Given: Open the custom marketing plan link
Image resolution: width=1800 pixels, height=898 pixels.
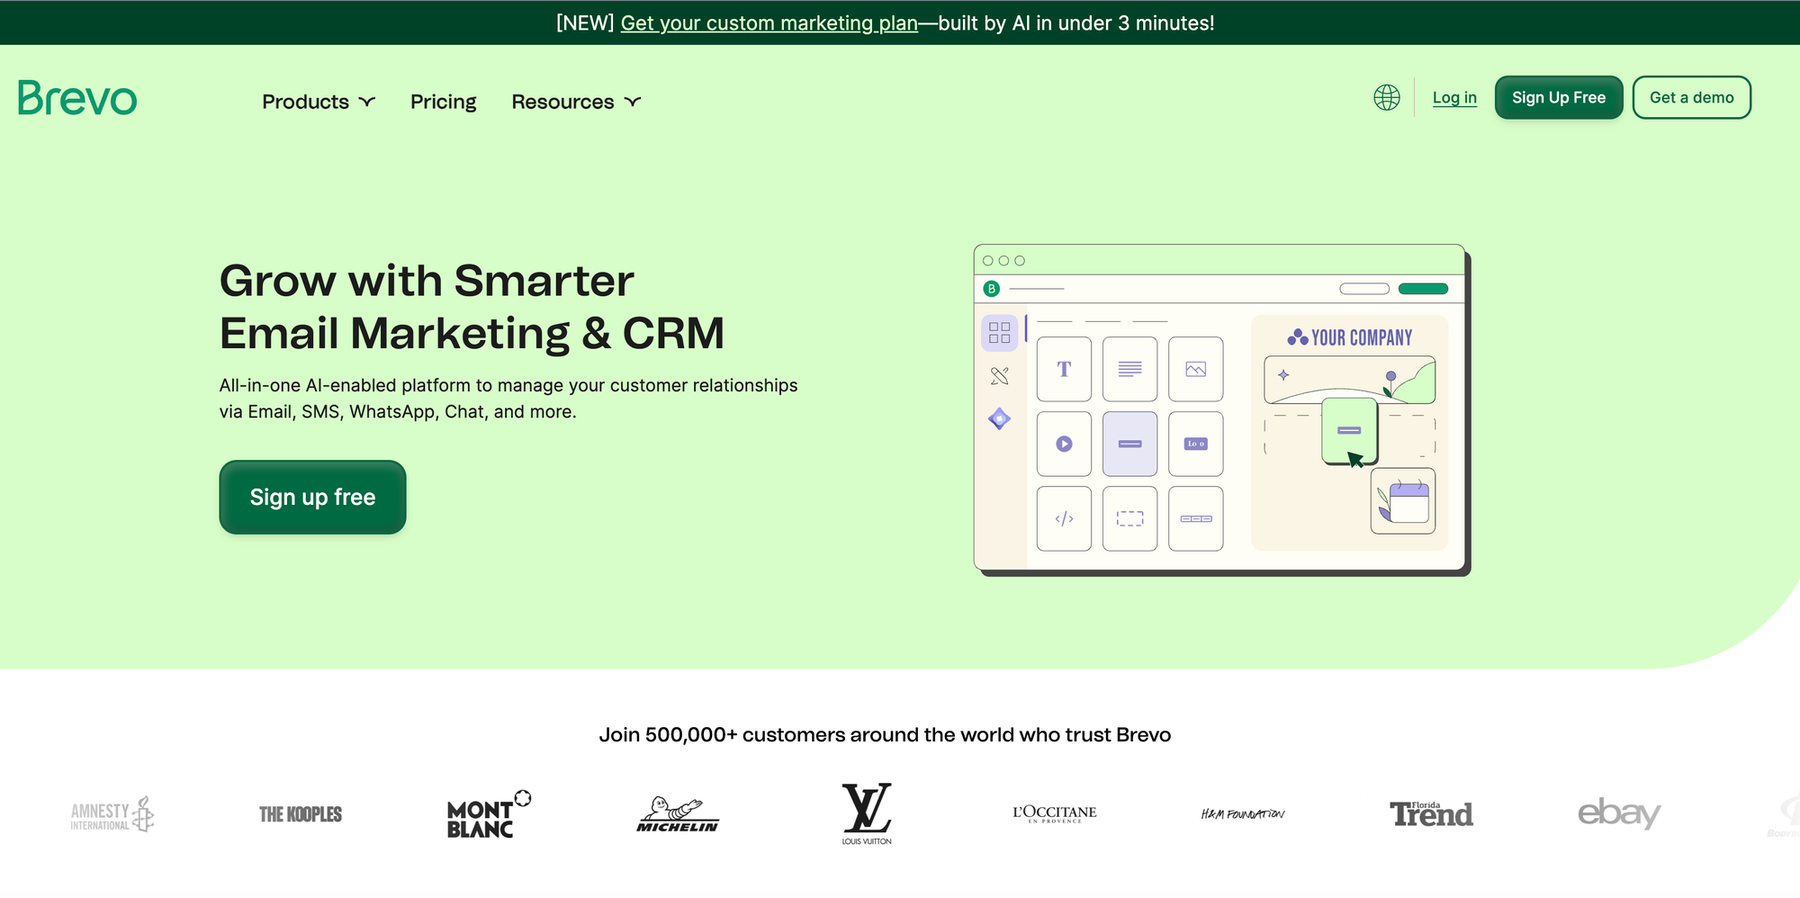Looking at the screenshot, I should [769, 23].
